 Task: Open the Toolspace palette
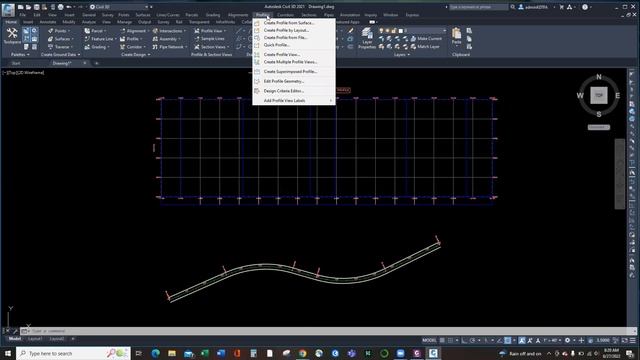pos(12,36)
